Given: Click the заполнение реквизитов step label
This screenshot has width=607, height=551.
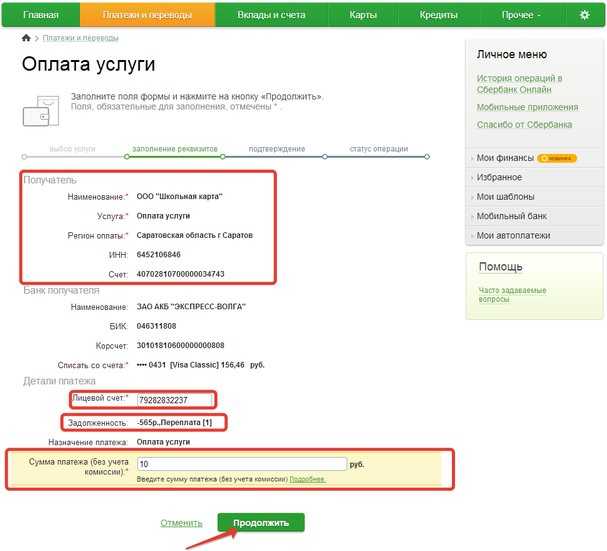Looking at the screenshot, I should pos(175,149).
